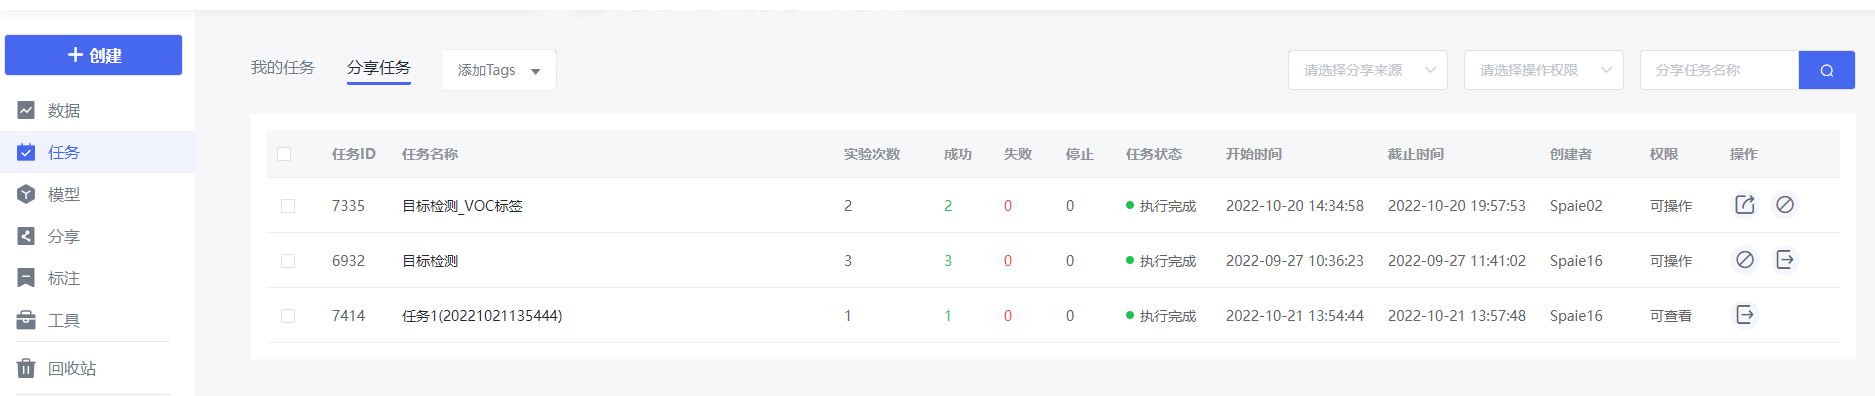Click the cancel-share icon for task 6932
This screenshot has height=396, width=1875.
click(x=1744, y=260)
